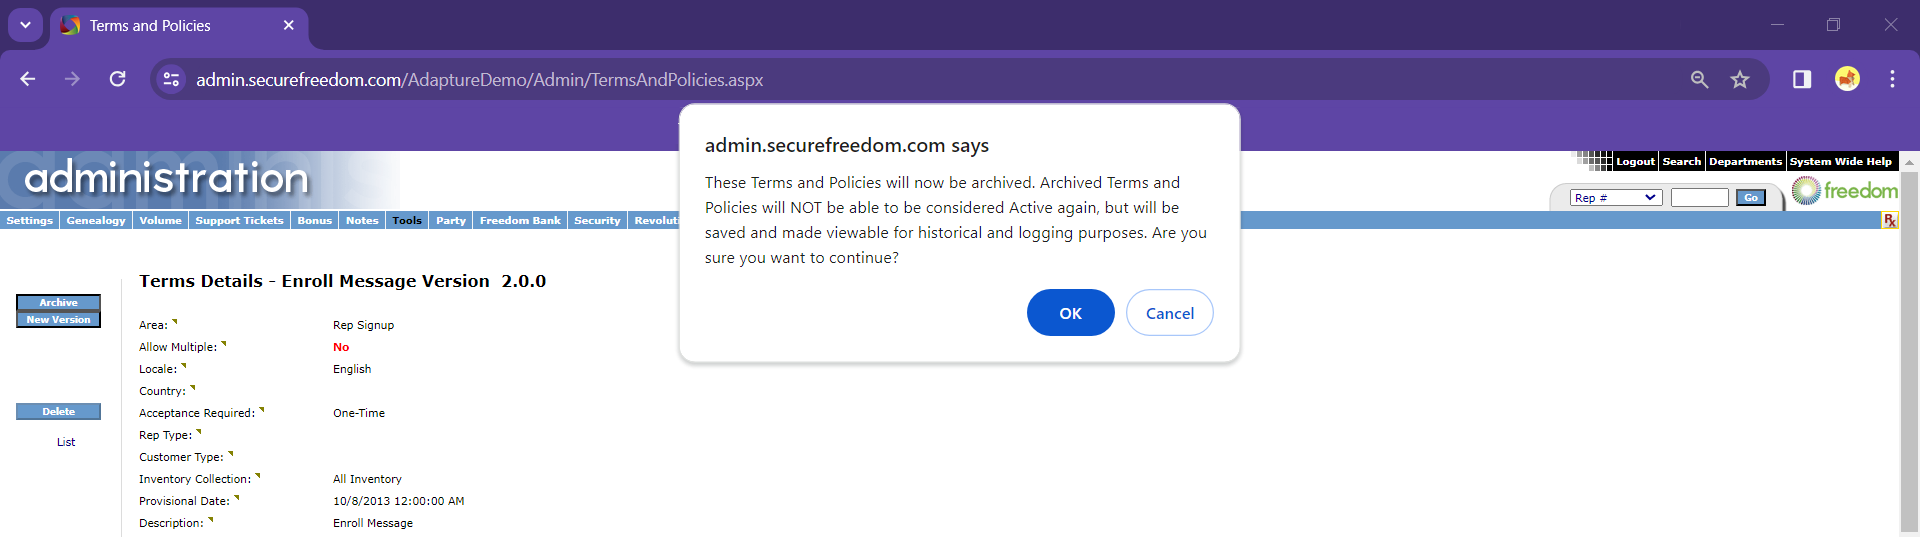Viewport: 1920px width, 537px height.
Task: Click the page vertical scrollbar up arrow
Action: click(x=1909, y=162)
